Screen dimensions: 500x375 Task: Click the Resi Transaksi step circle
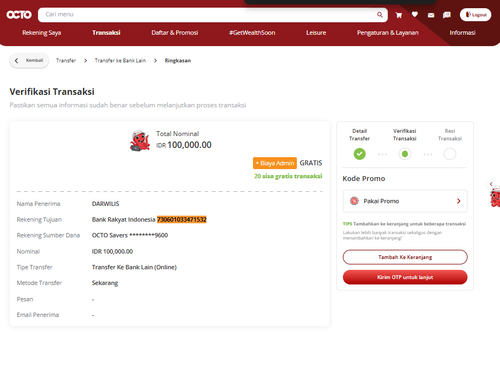tap(450, 154)
